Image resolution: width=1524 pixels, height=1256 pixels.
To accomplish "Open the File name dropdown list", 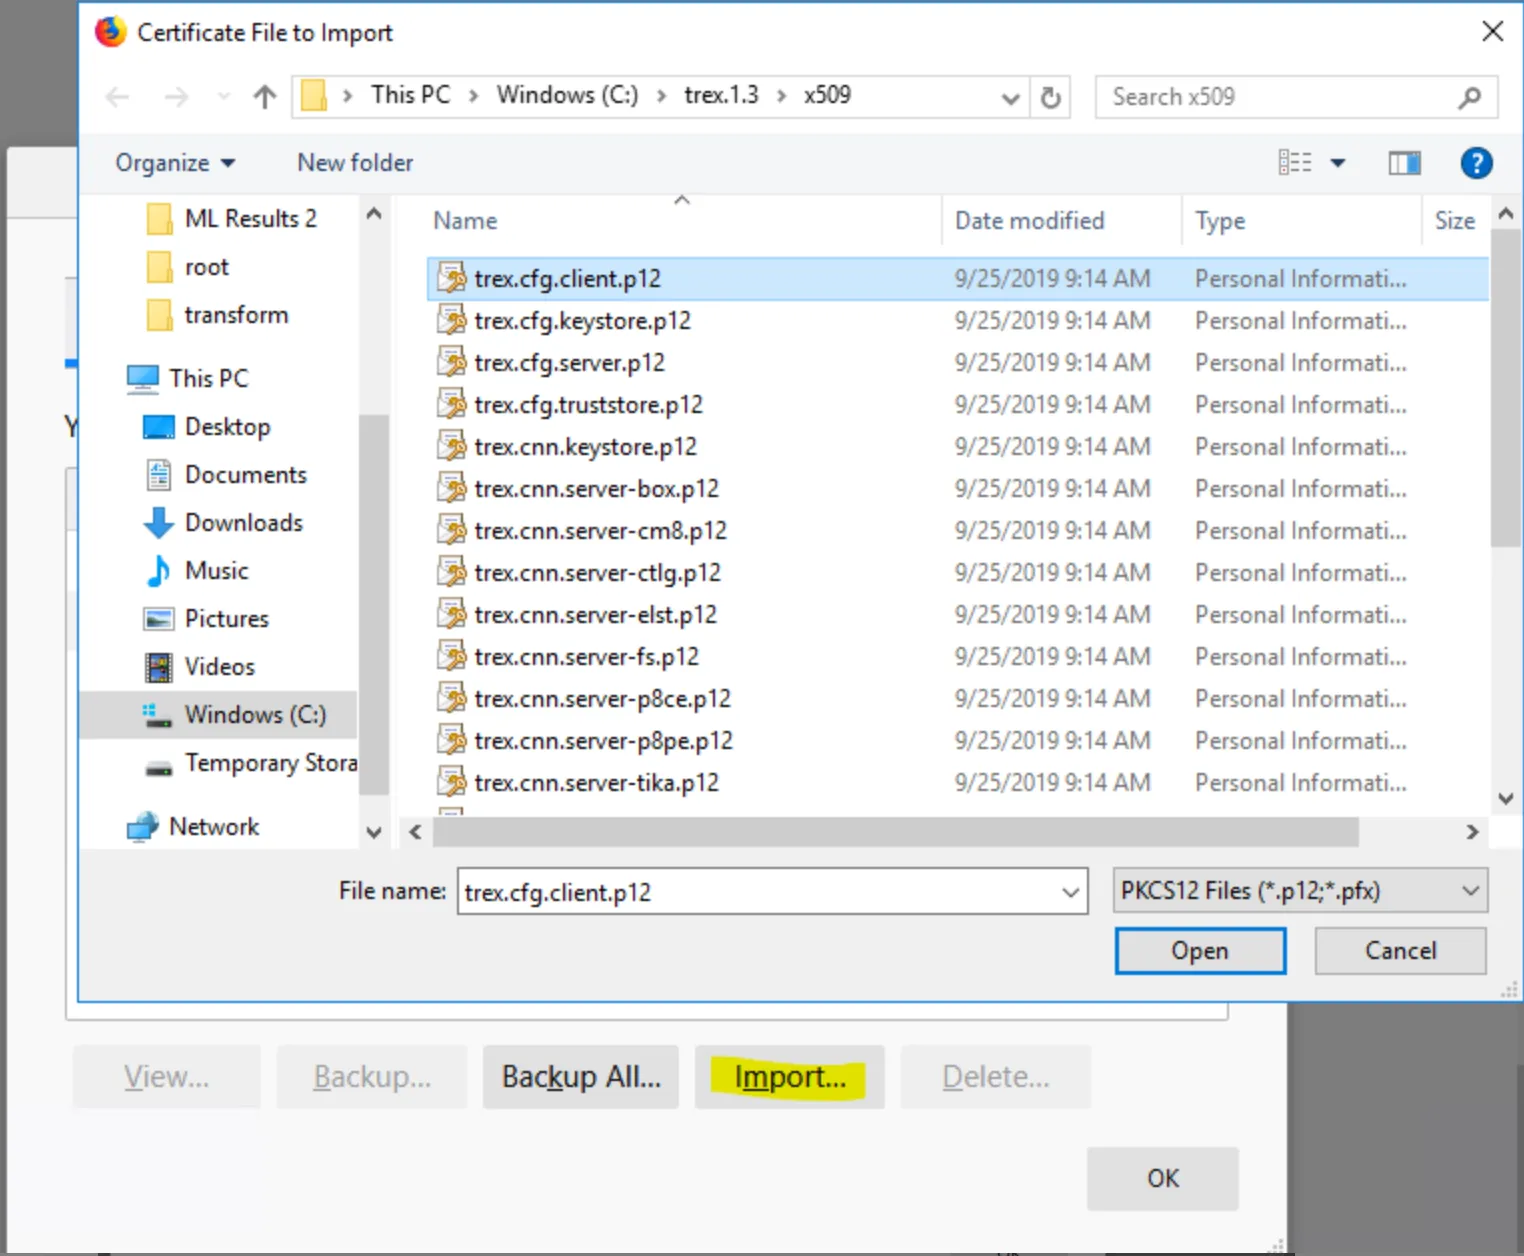I will pyautogui.click(x=1070, y=892).
